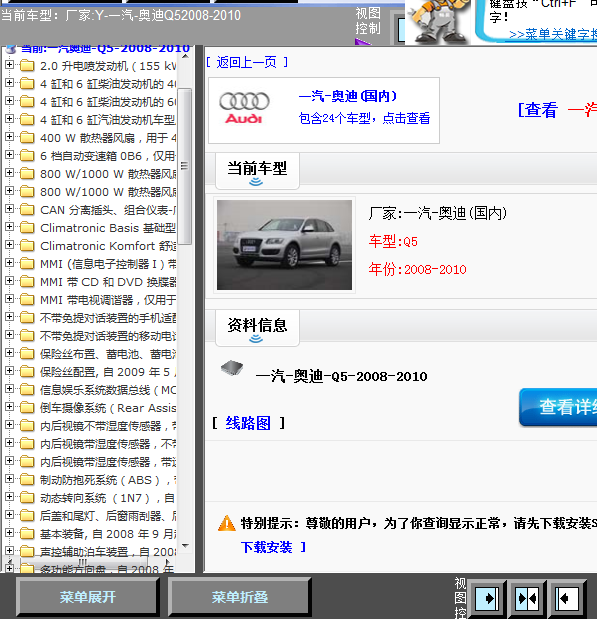Expand the 2.0 升电喷发动机 tree node
597x619 pixels.
pyautogui.click(x=9, y=65)
